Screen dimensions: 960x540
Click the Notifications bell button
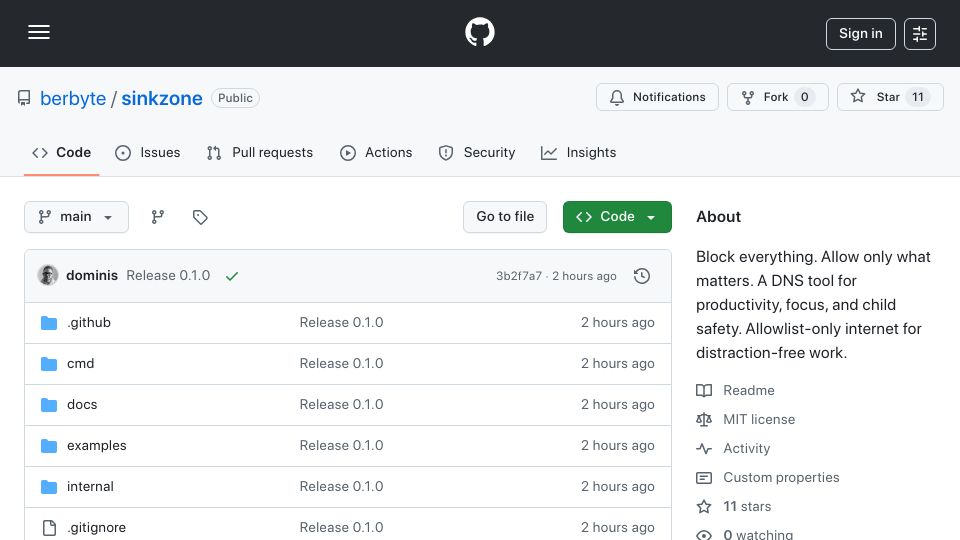pyautogui.click(x=657, y=97)
